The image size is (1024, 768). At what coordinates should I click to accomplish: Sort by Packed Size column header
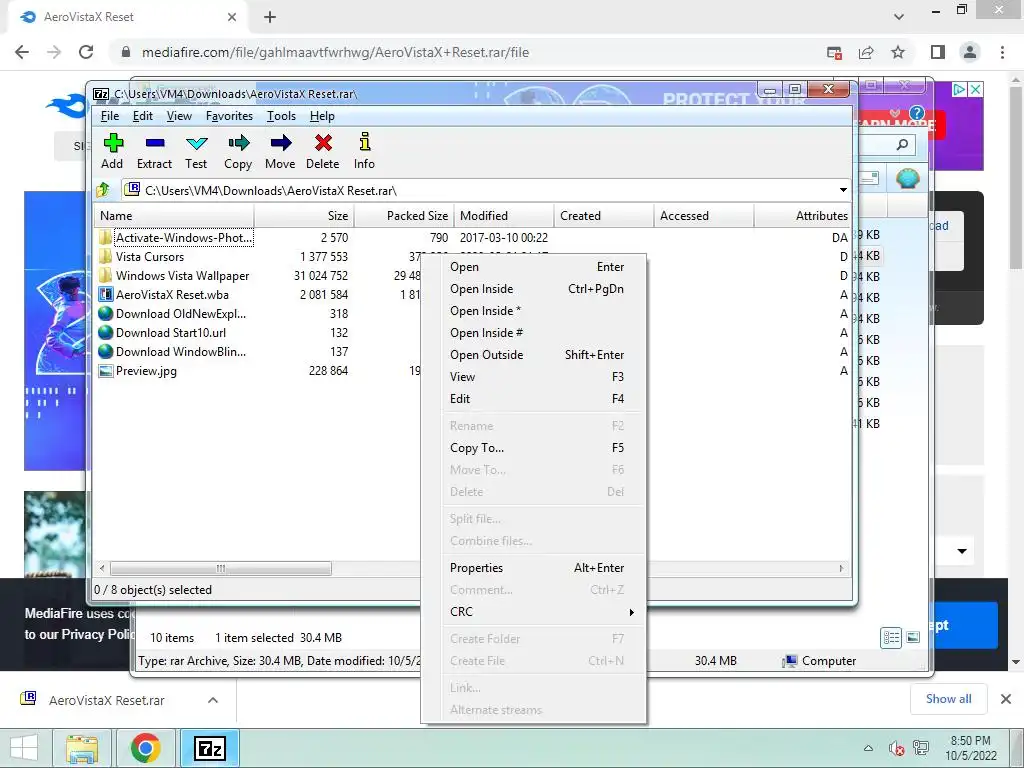(x=404, y=216)
